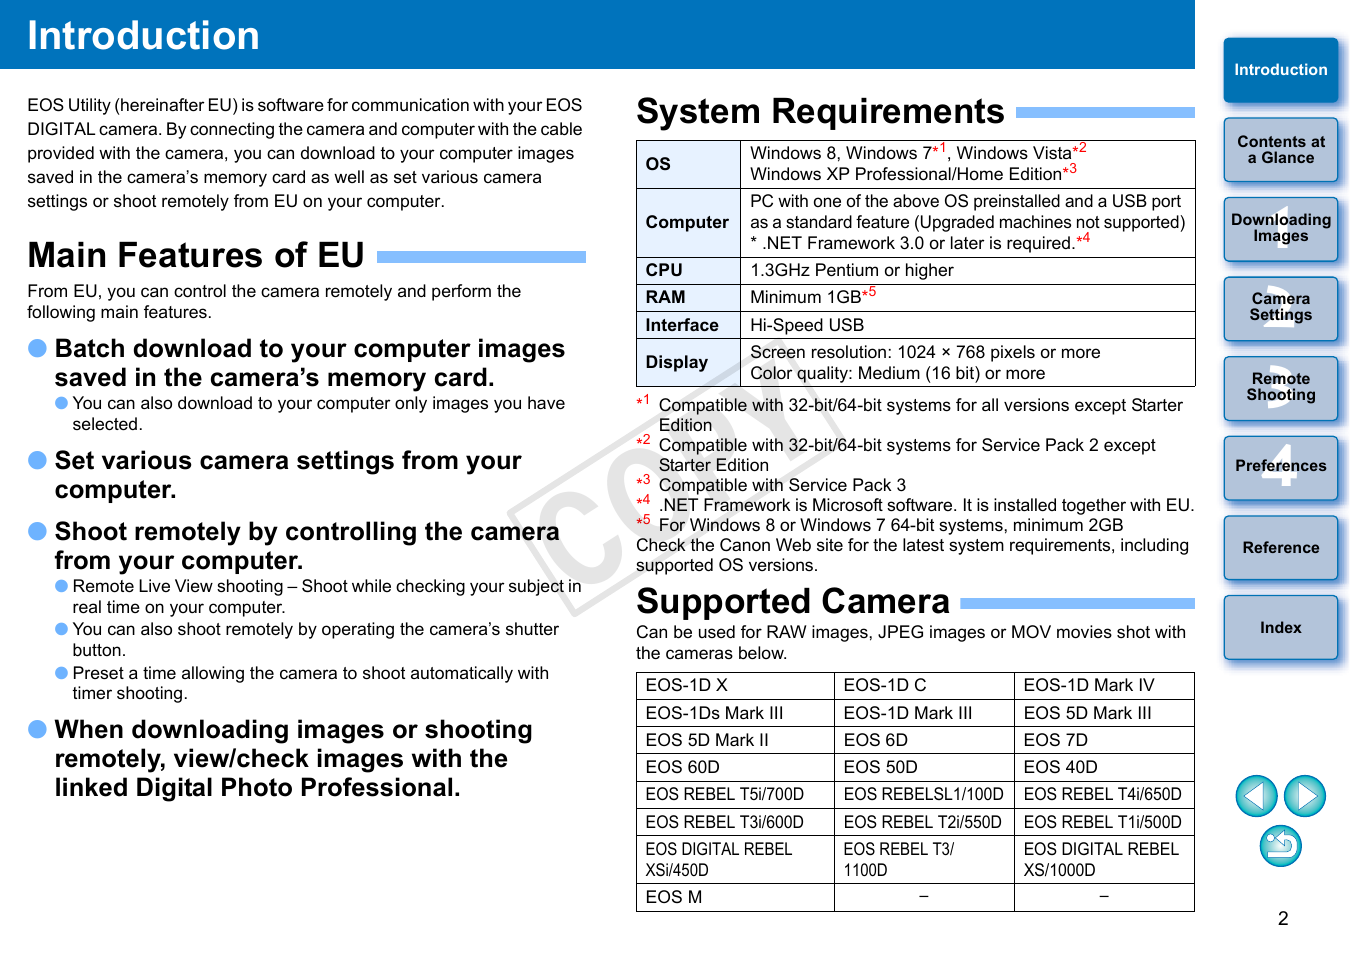Click the RAM row label
Screen dimensions: 1350x954
coord(688,298)
